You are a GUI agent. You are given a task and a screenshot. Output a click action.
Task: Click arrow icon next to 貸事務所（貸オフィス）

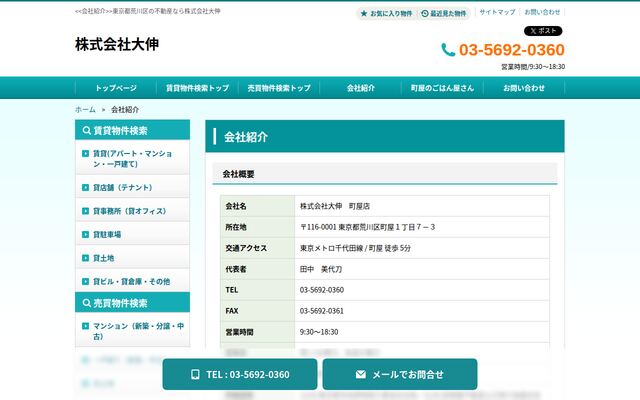[x=85, y=211]
